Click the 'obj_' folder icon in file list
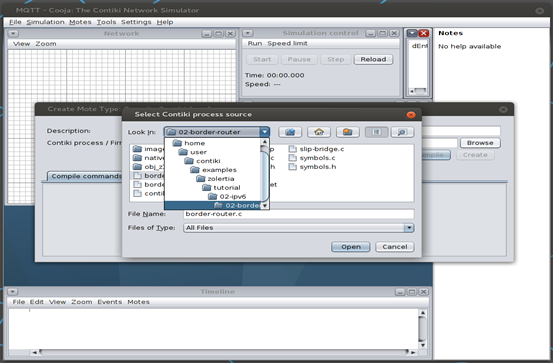553x363 pixels. 137,167
